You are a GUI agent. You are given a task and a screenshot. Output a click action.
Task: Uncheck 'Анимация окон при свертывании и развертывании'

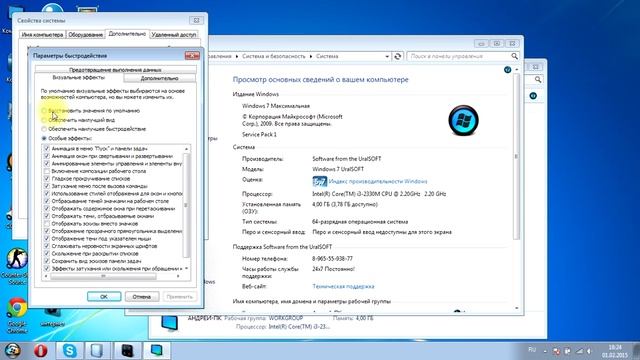coord(47,156)
